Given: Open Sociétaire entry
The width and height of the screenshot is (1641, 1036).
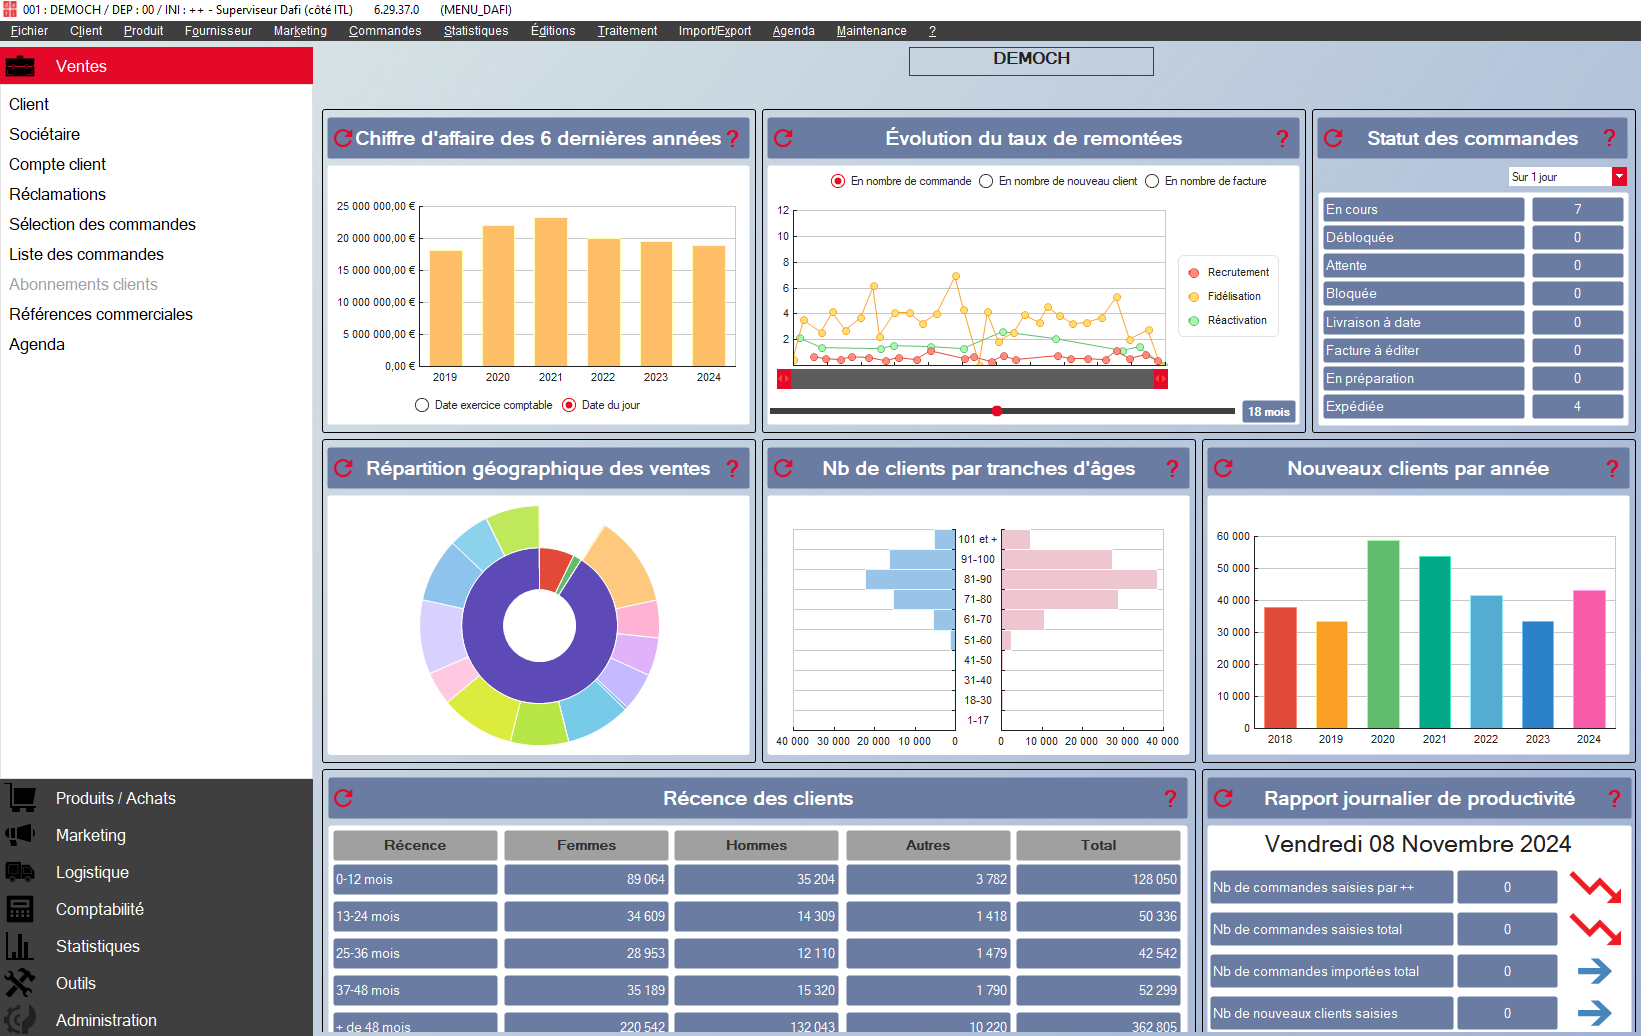Looking at the screenshot, I should coord(44,135).
